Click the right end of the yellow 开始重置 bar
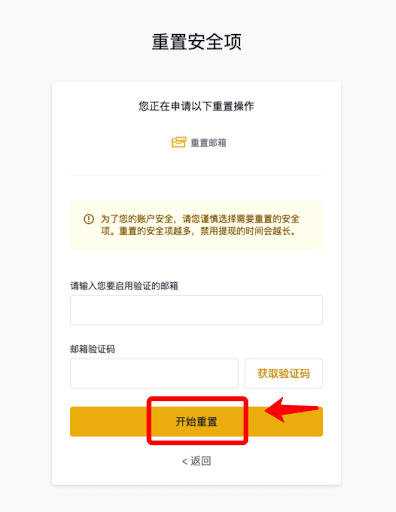Screen dimensions: 396x512 point(285,428)
